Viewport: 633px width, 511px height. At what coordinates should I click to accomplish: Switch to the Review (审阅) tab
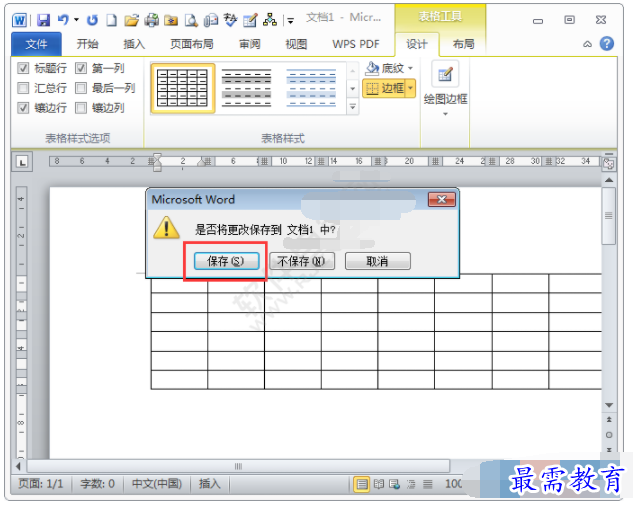point(249,44)
